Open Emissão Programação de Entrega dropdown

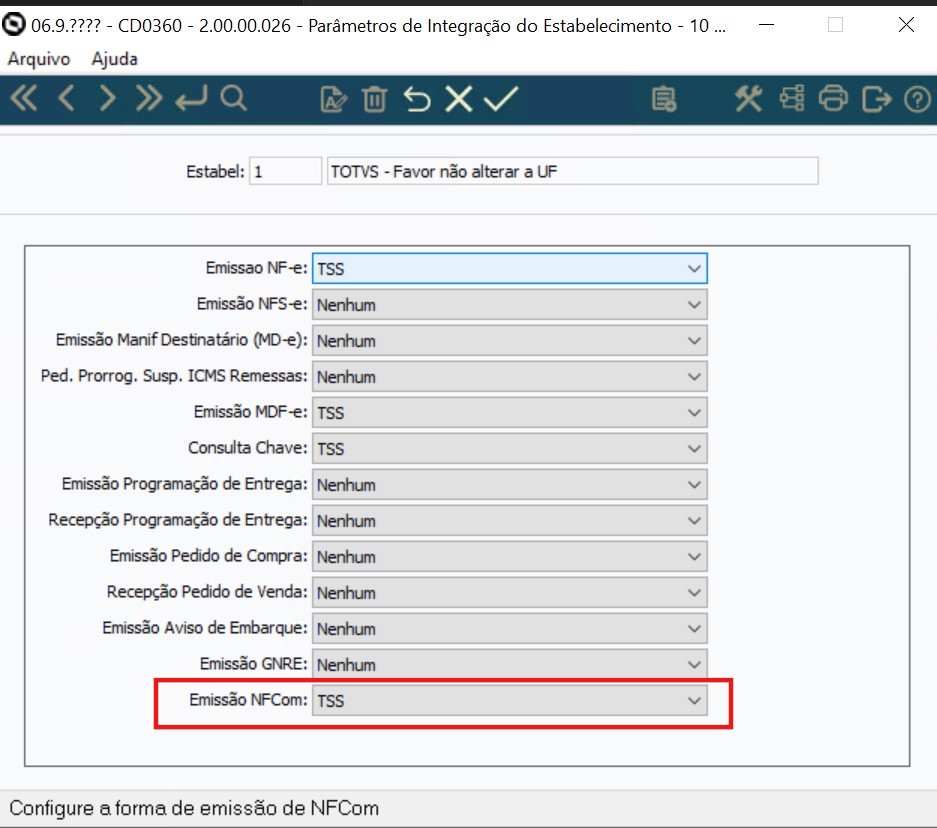click(510, 484)
